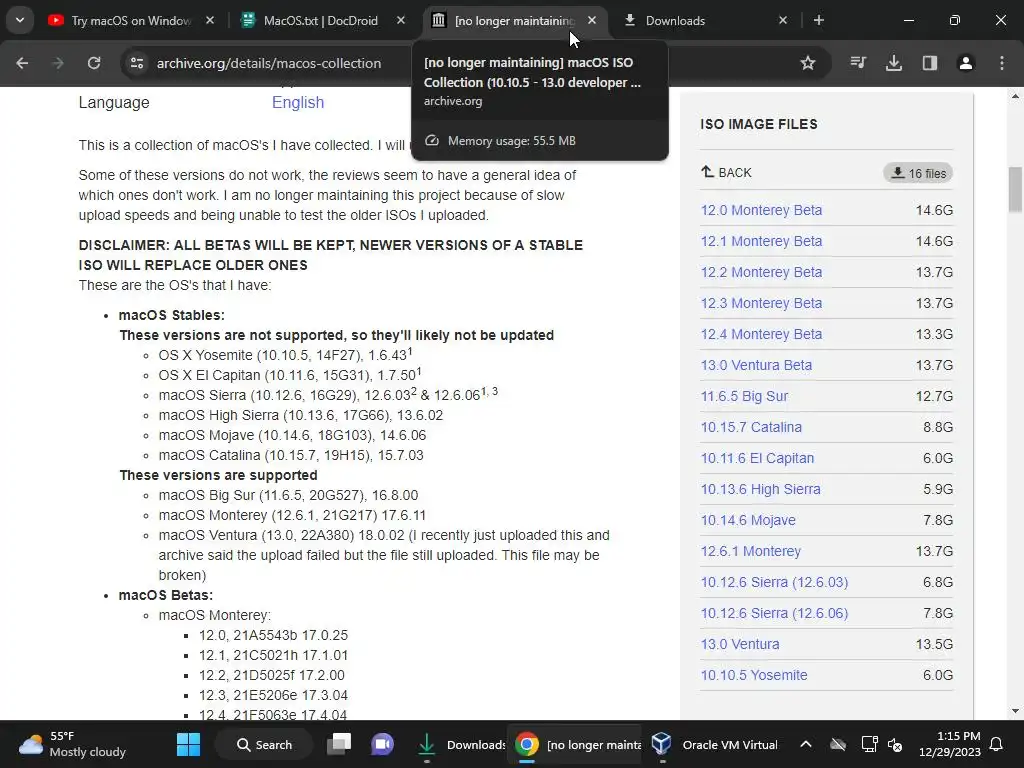Open 10.15.7 Catalina ISO link
Image resolution: width=1024 pixels, height=768 pixels.
pos(751,427)
